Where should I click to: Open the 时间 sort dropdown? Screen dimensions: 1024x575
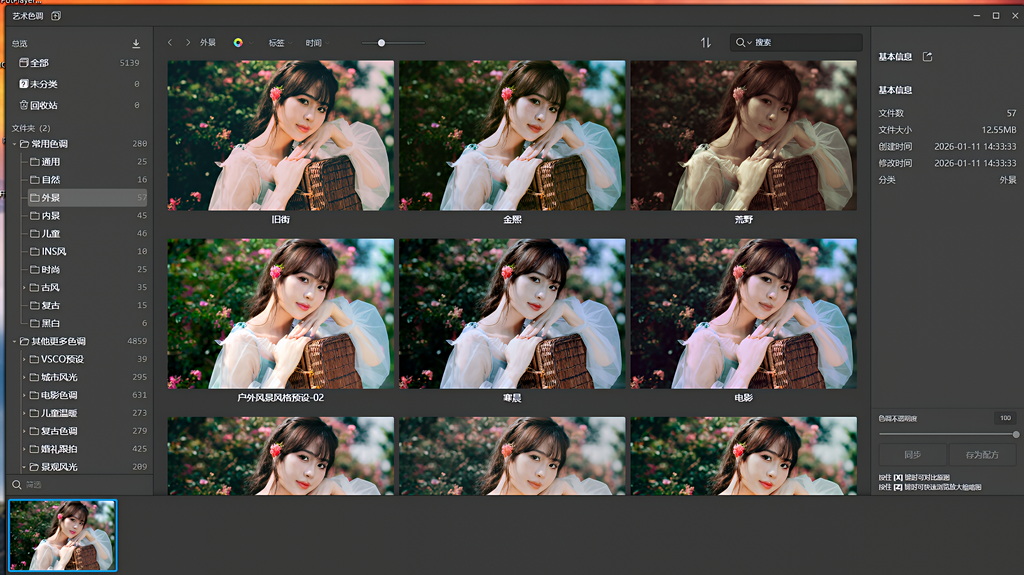(x=315, y=43)
